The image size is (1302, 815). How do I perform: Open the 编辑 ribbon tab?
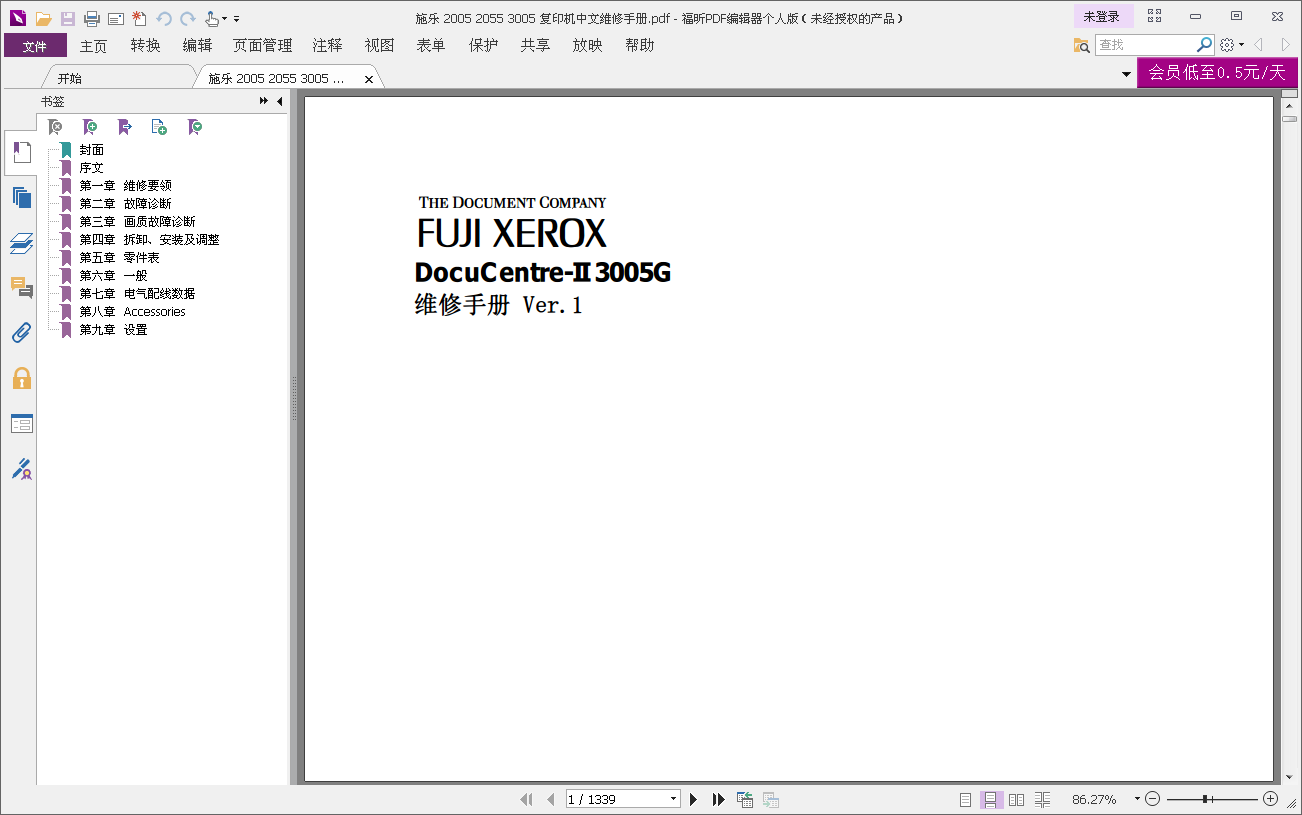pos(197,45)
